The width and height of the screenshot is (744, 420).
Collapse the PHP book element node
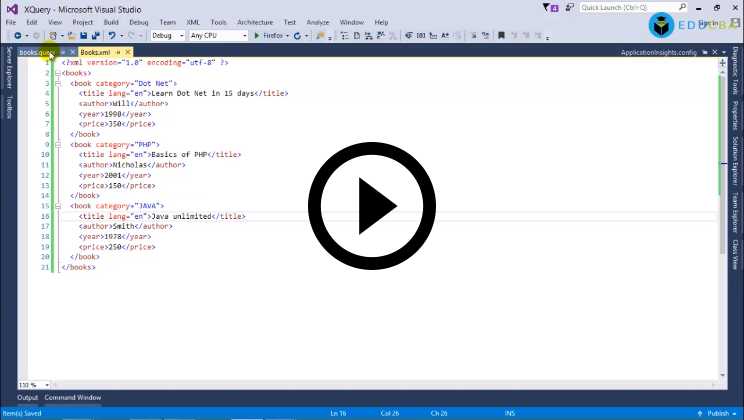[x=58, y=145]
